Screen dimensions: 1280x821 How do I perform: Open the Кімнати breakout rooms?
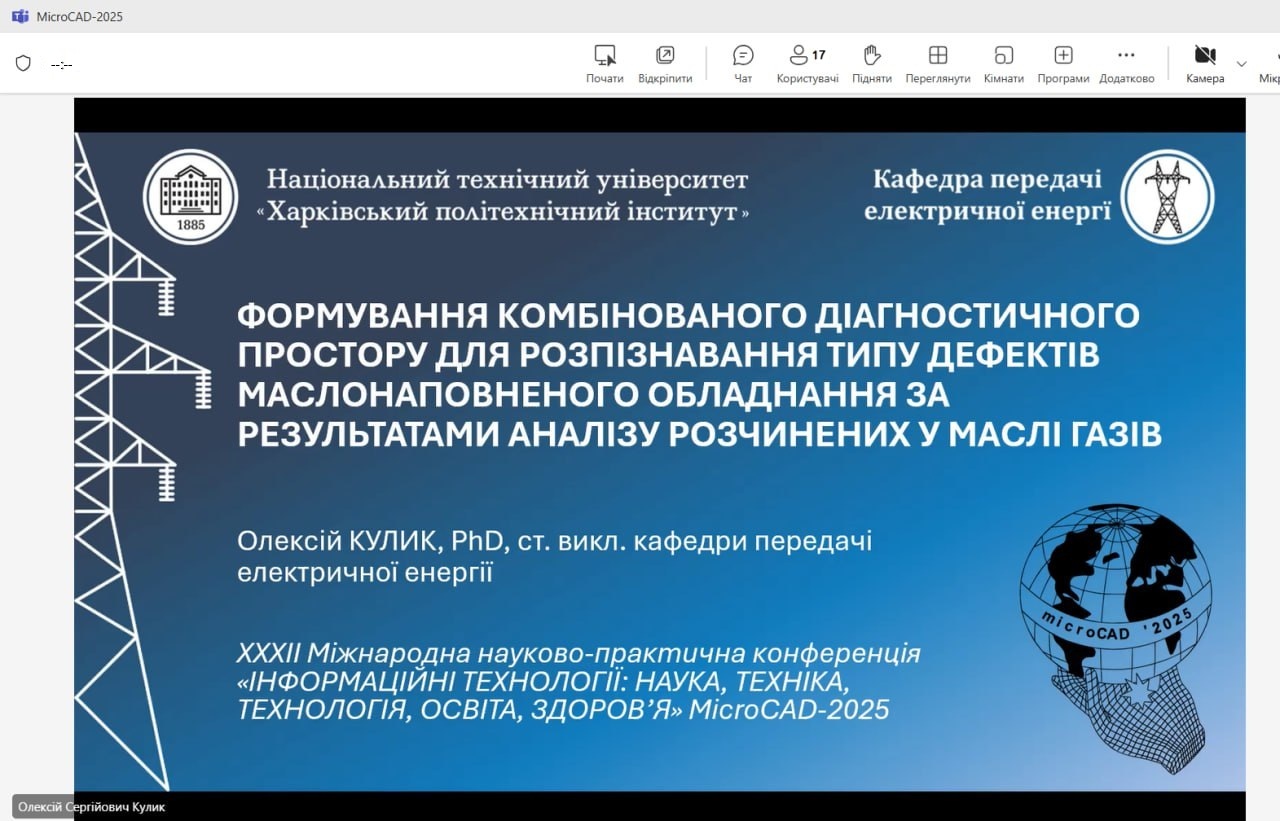pyautogui.click(x=1004, y=64)
